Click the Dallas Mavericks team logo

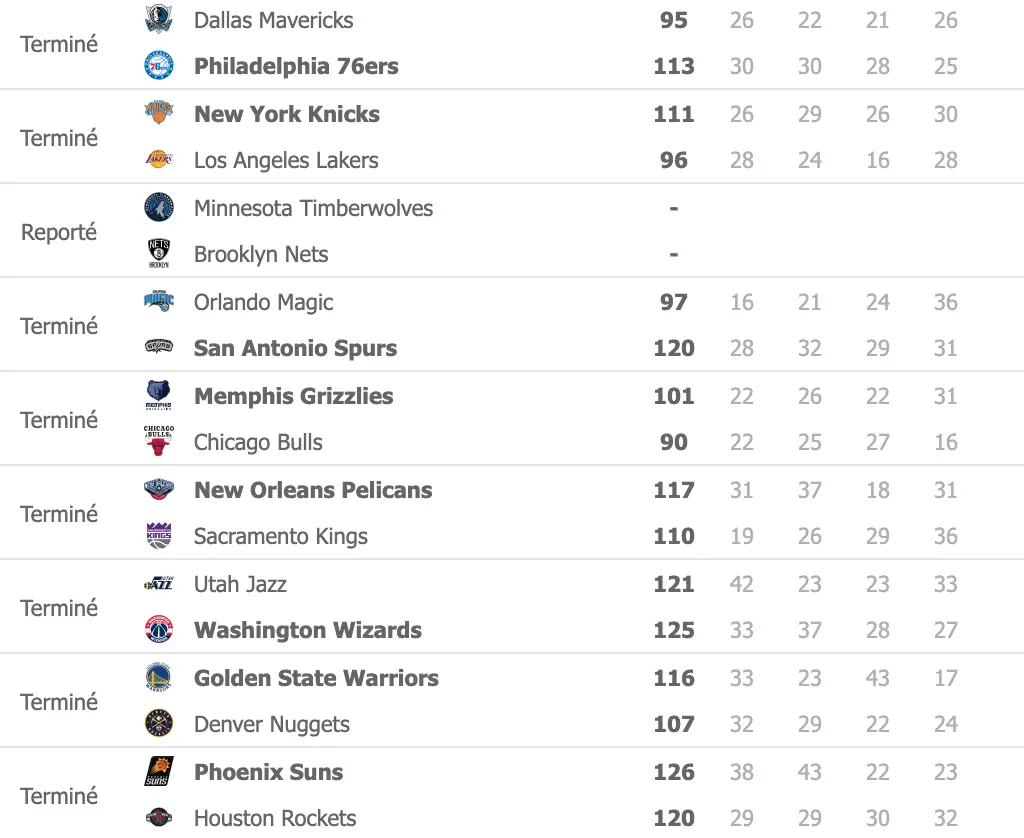[159, 20]
